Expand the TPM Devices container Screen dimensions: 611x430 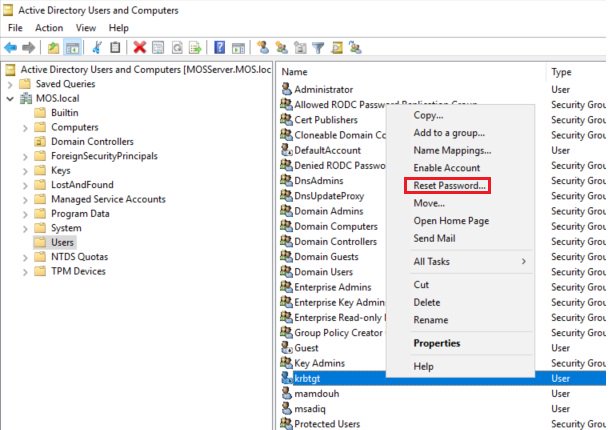pyautogui.click(x=25, y=272)
